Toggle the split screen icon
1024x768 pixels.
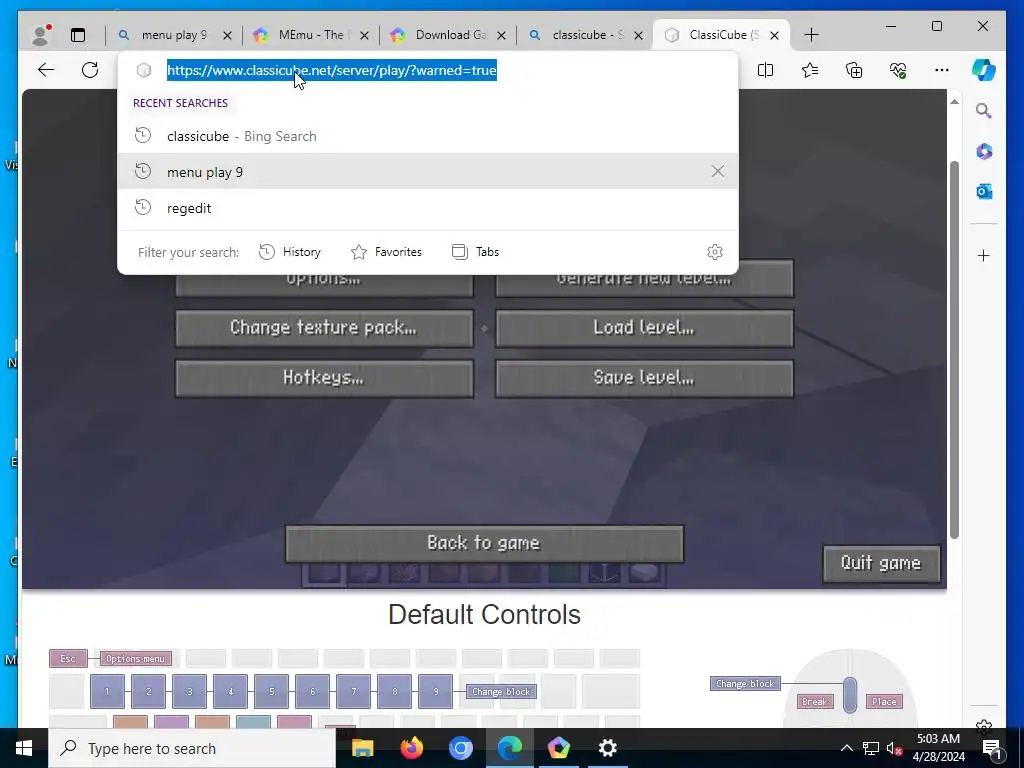pos(765,70)
